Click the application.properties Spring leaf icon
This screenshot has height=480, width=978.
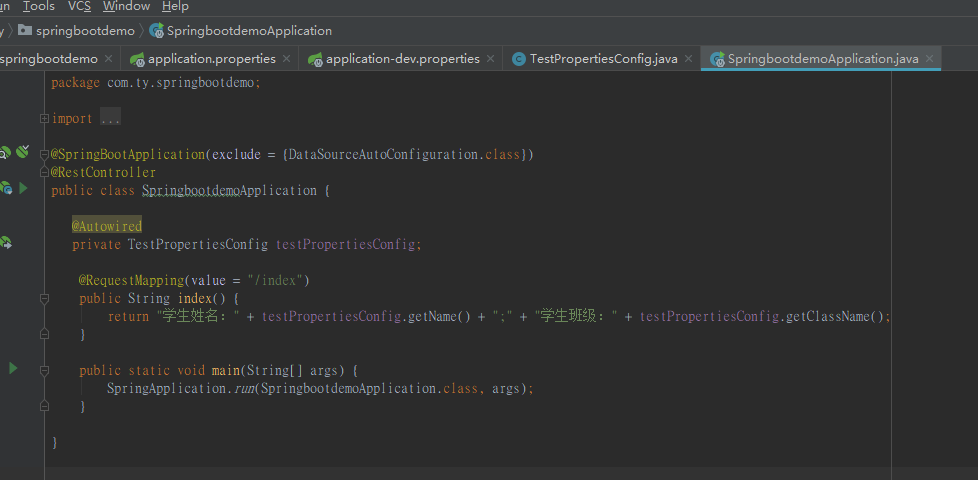[x=137, y=59]
